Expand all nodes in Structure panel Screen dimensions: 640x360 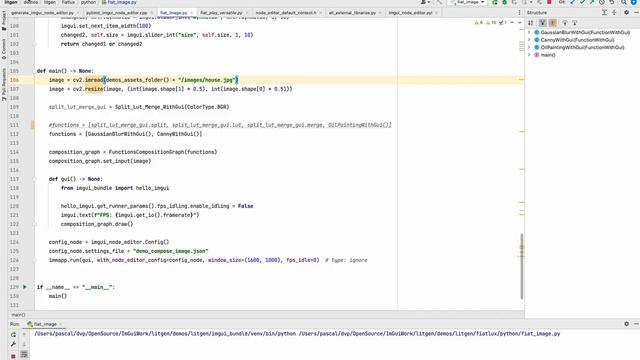(604, 13)
